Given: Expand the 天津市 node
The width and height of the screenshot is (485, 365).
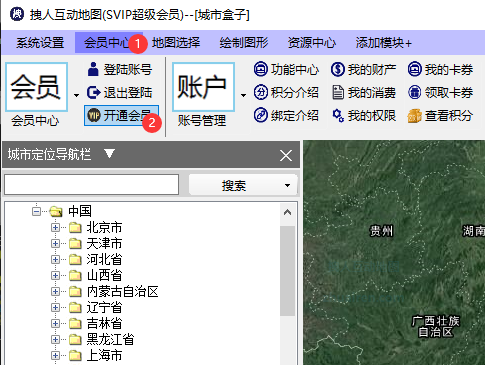Looking at the screenshot, I should (55, 243).
